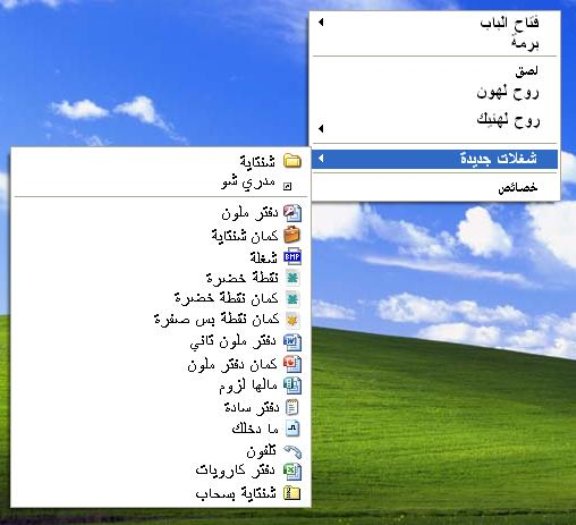Choose روح لهون from the context menu
Image resolution: width=576 pixels, height=525 pixels.
[436, 92]
